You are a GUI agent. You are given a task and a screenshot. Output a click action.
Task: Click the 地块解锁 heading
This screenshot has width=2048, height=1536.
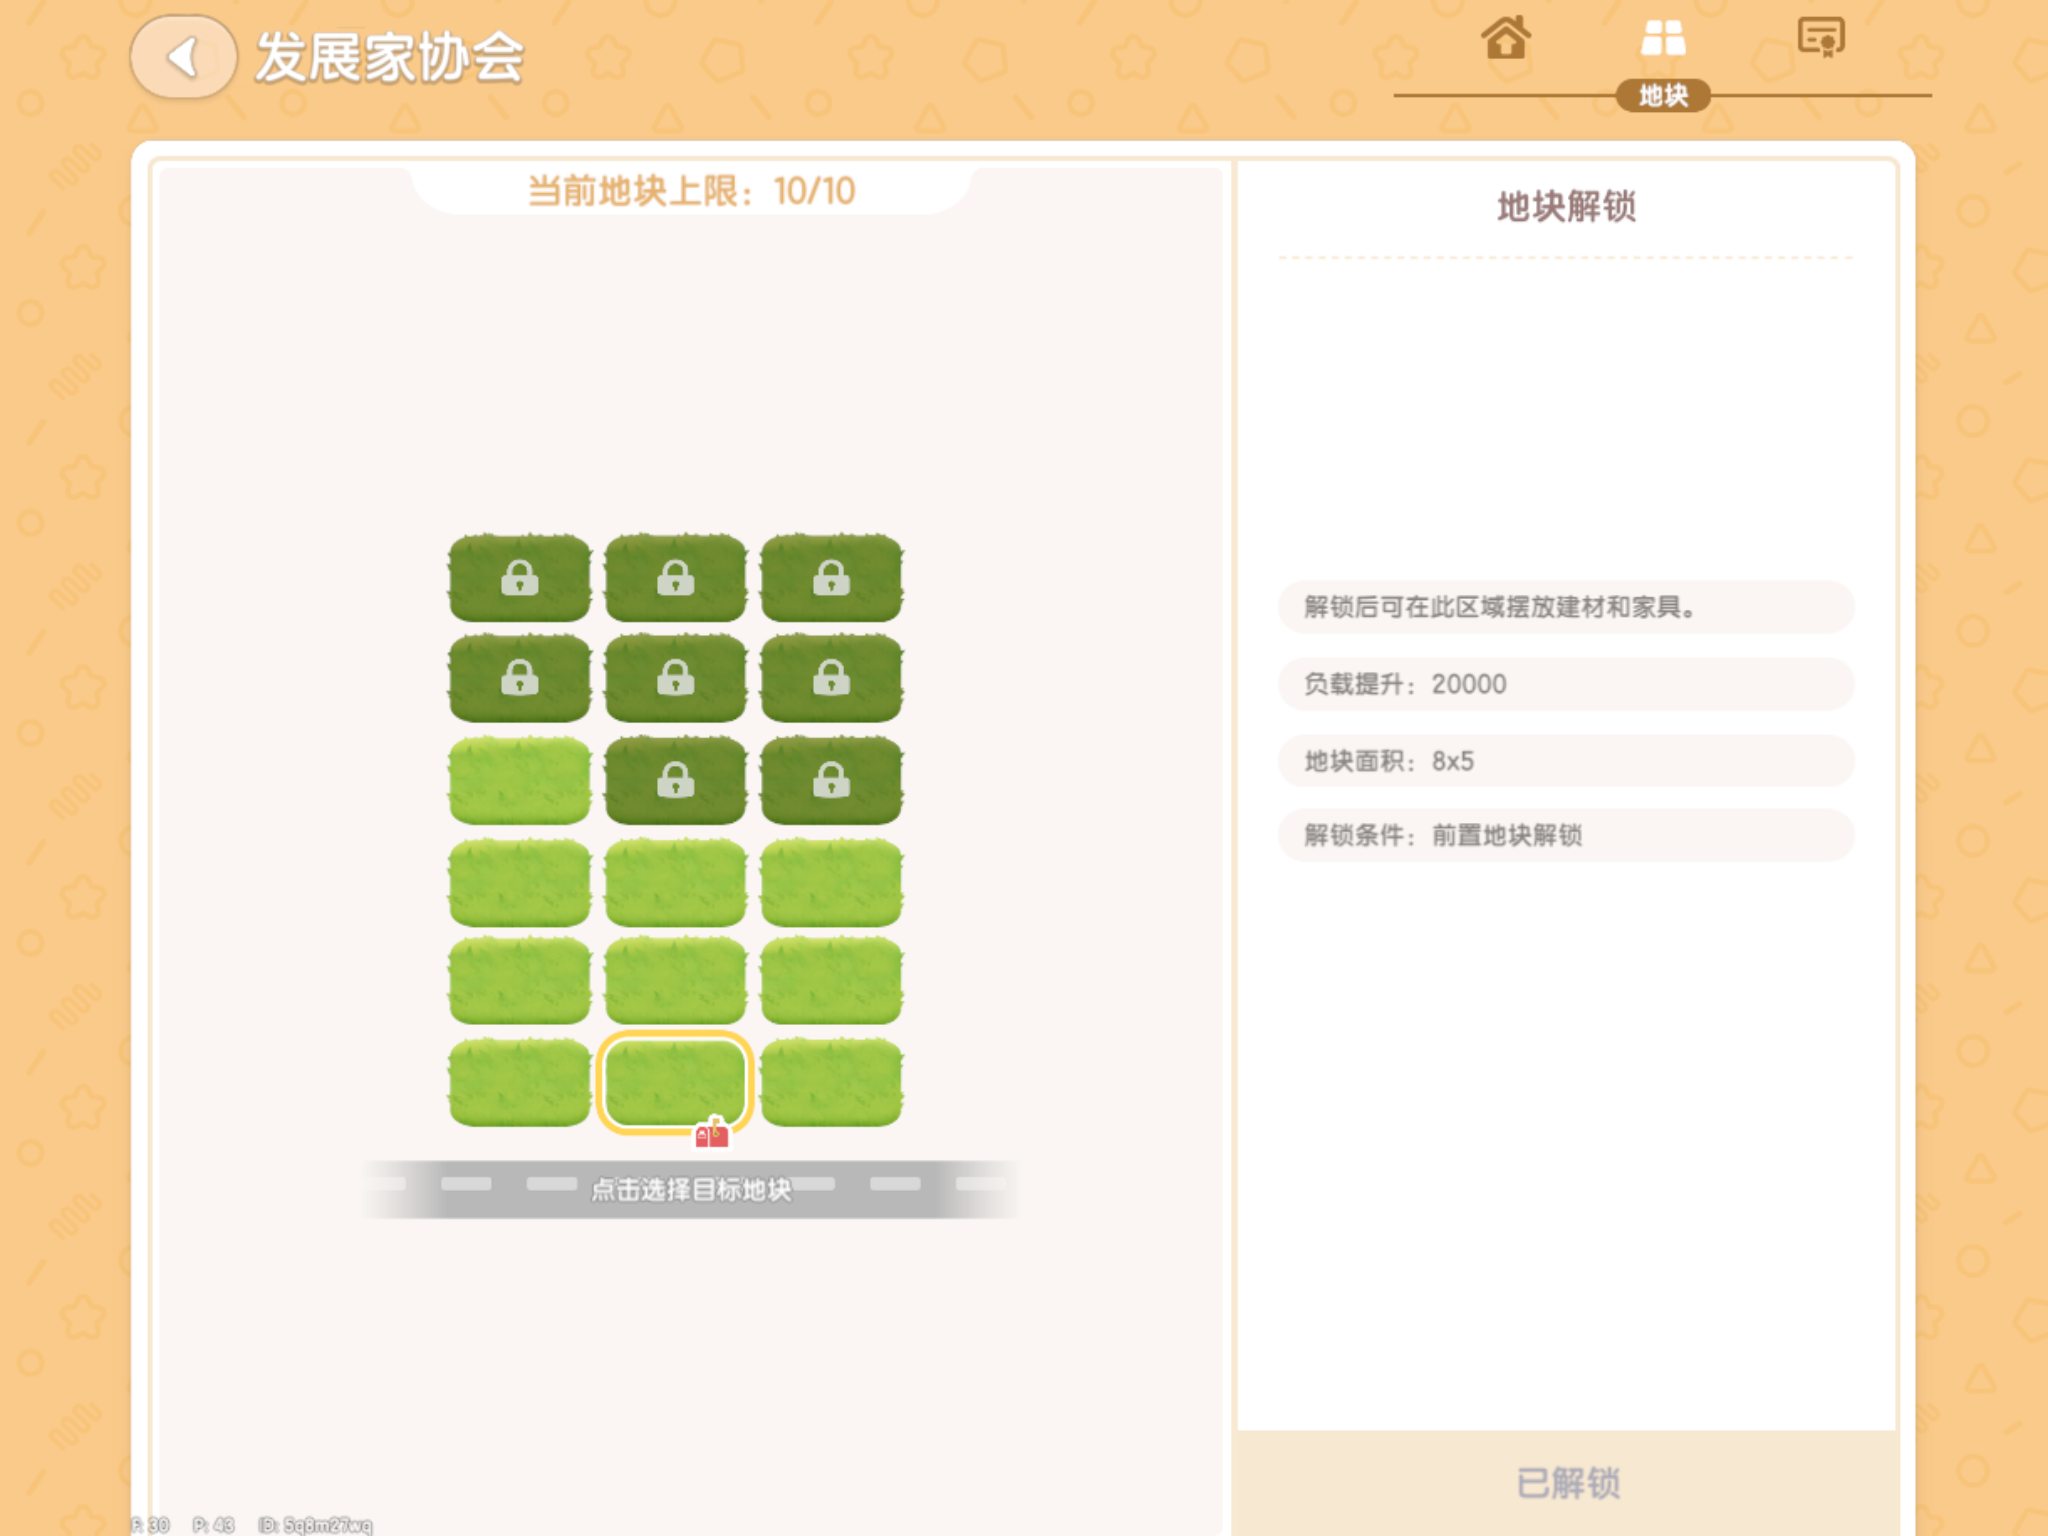[x=1566, y=207]
